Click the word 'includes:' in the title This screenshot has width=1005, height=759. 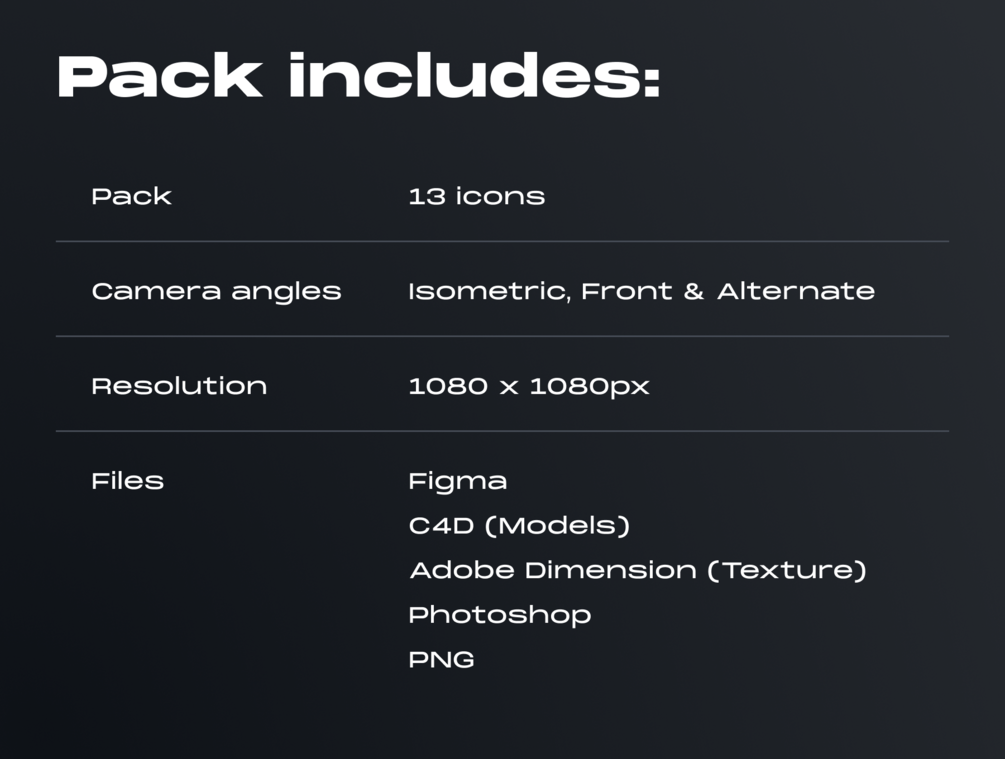click(475, 76)
